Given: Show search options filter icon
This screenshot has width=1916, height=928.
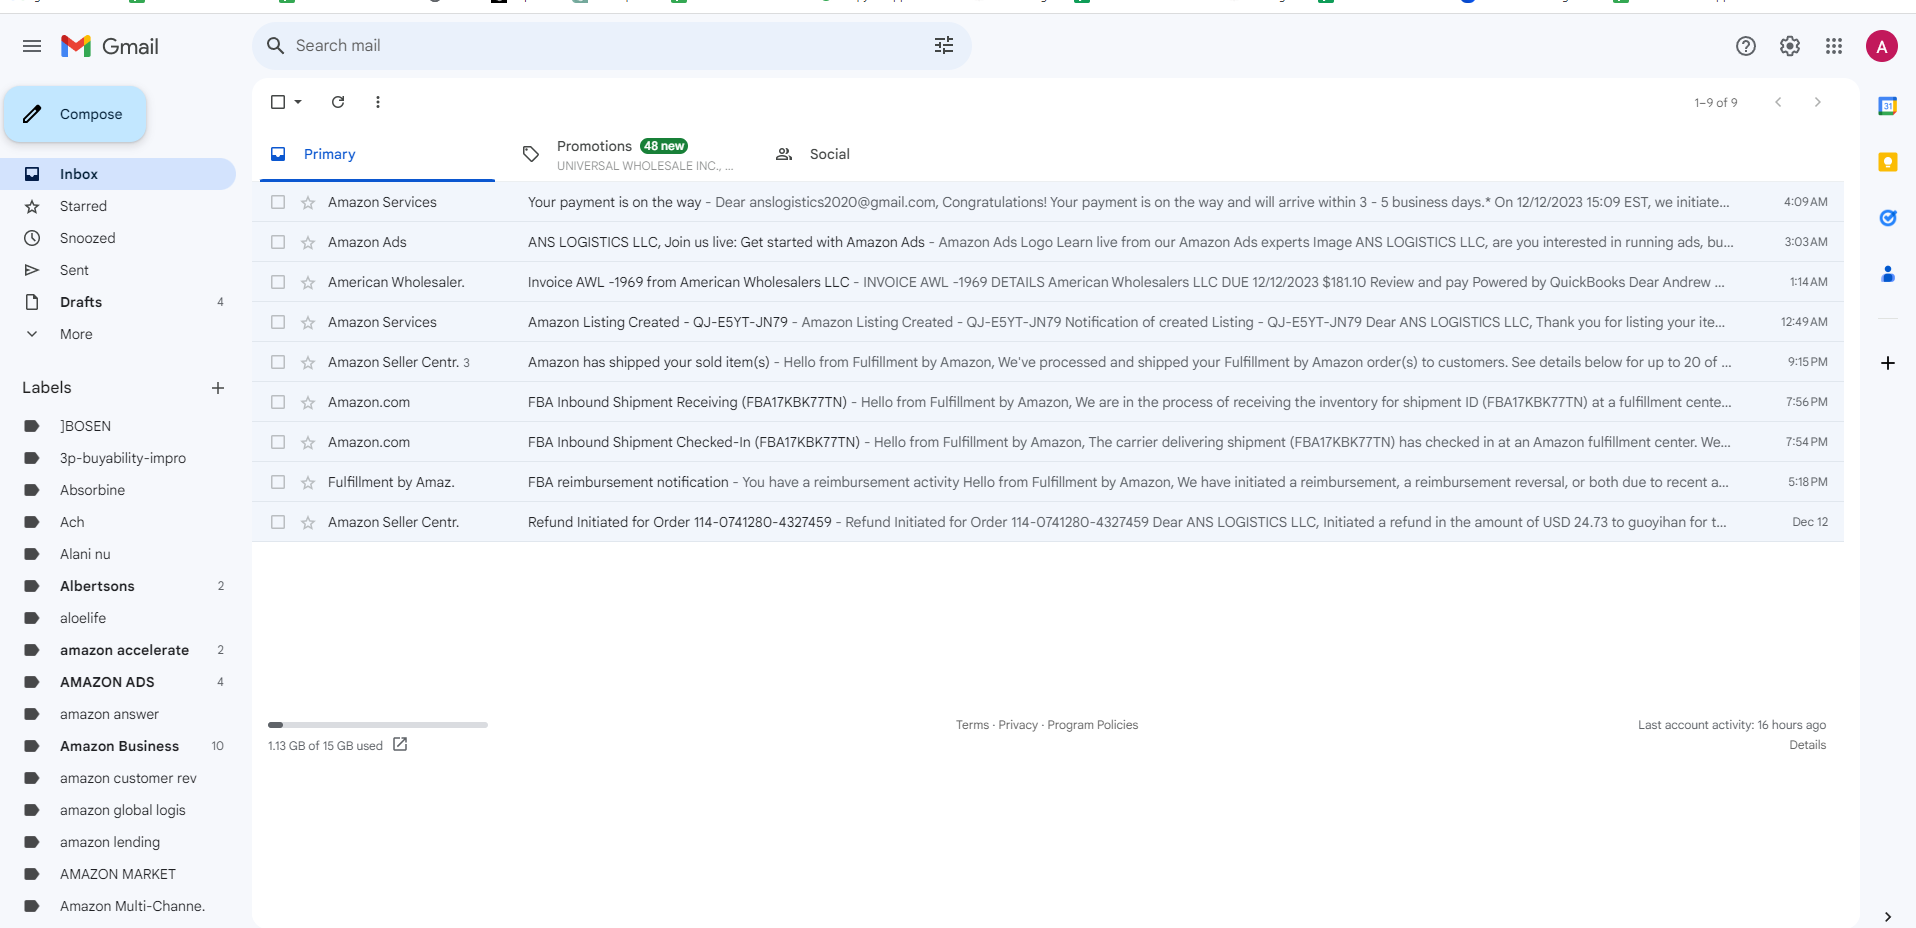Looking at the screenshot, I should pyautogui.click(x=944, y=45).
